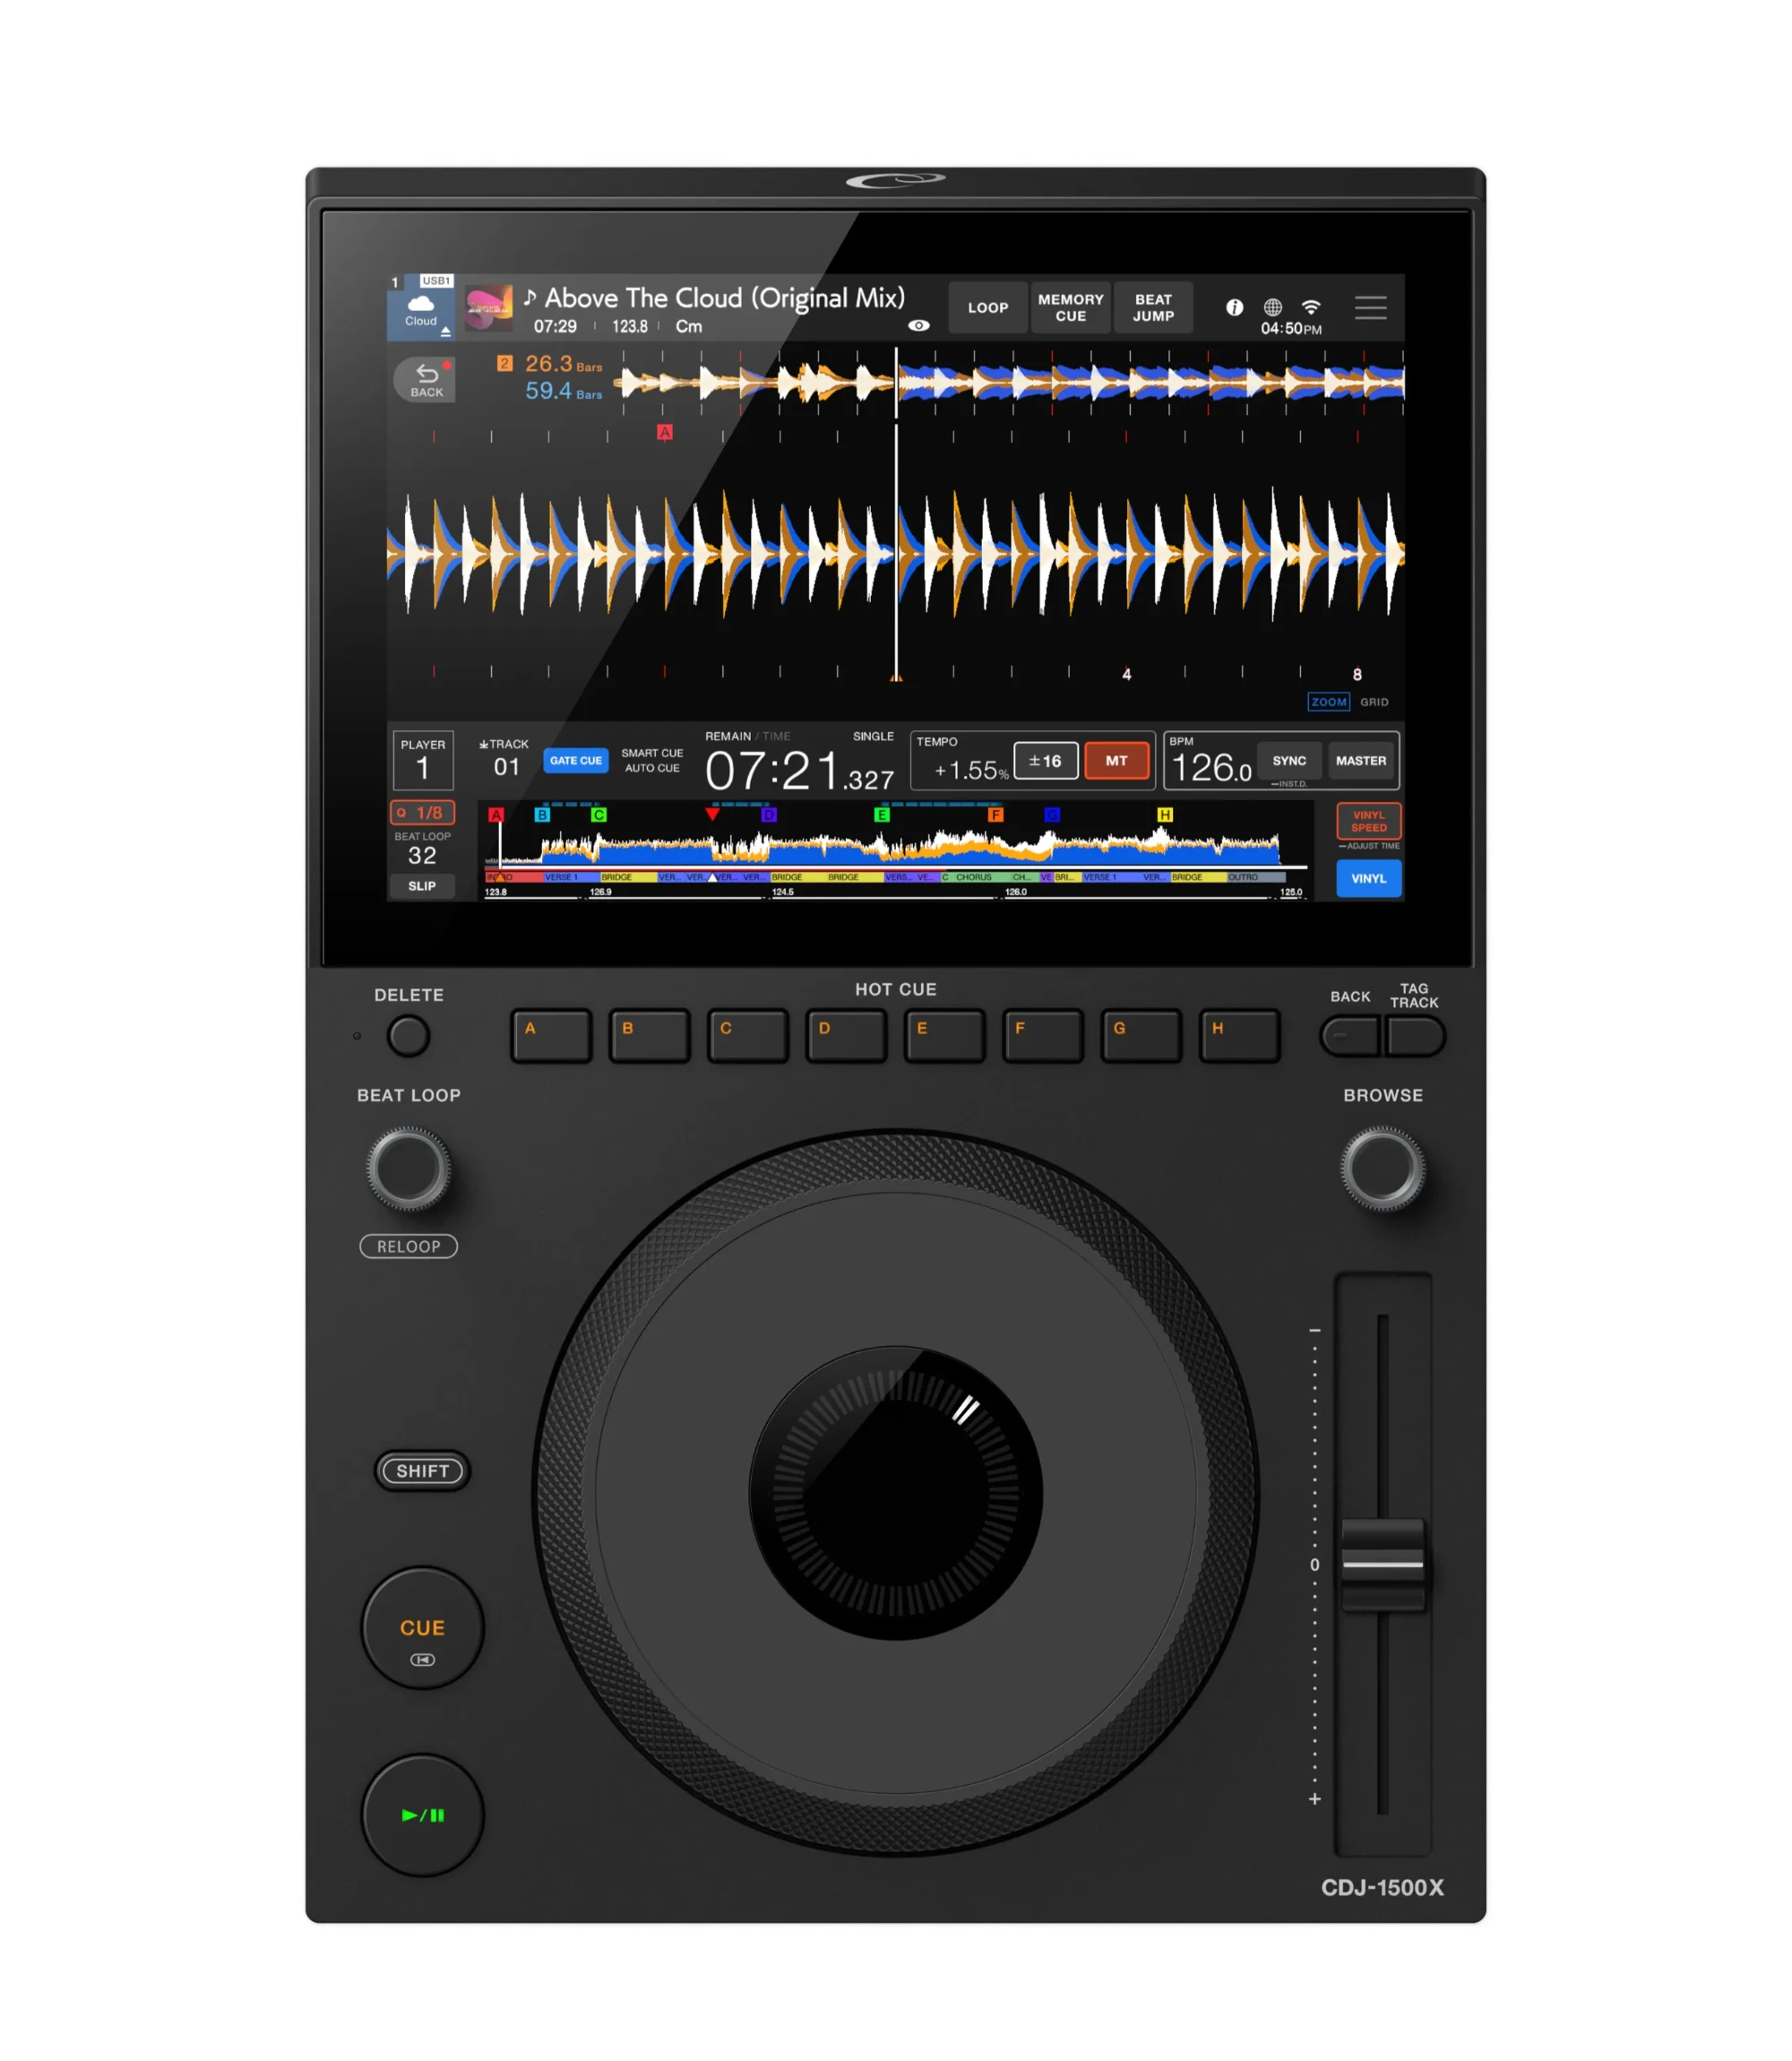Toggle the blue VINYL mode button

[1369, 878]
